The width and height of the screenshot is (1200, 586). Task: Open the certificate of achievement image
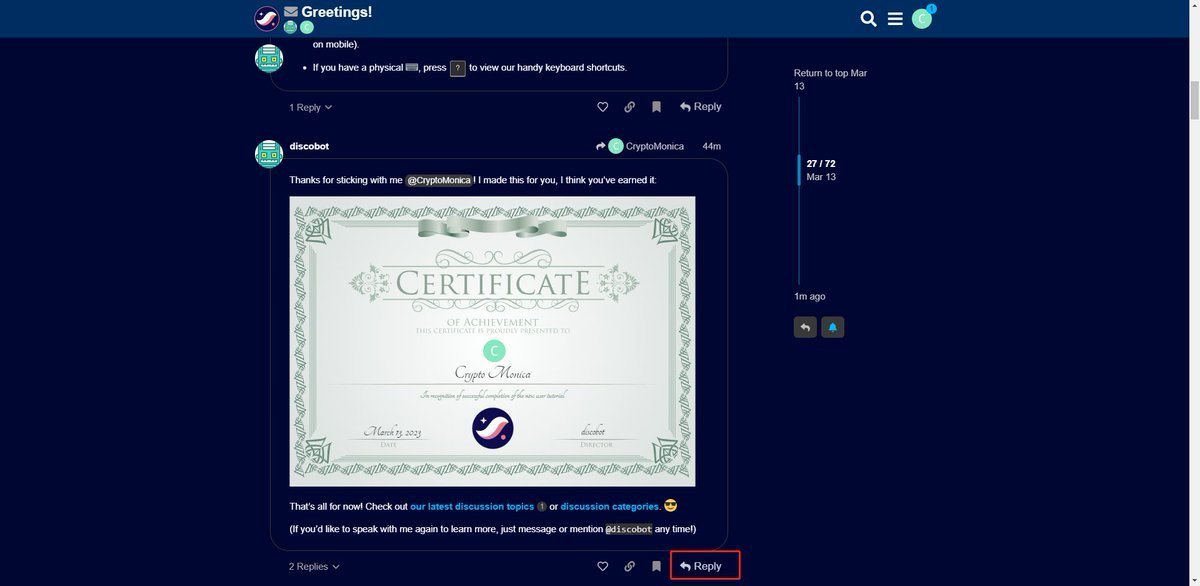point(492,341)
